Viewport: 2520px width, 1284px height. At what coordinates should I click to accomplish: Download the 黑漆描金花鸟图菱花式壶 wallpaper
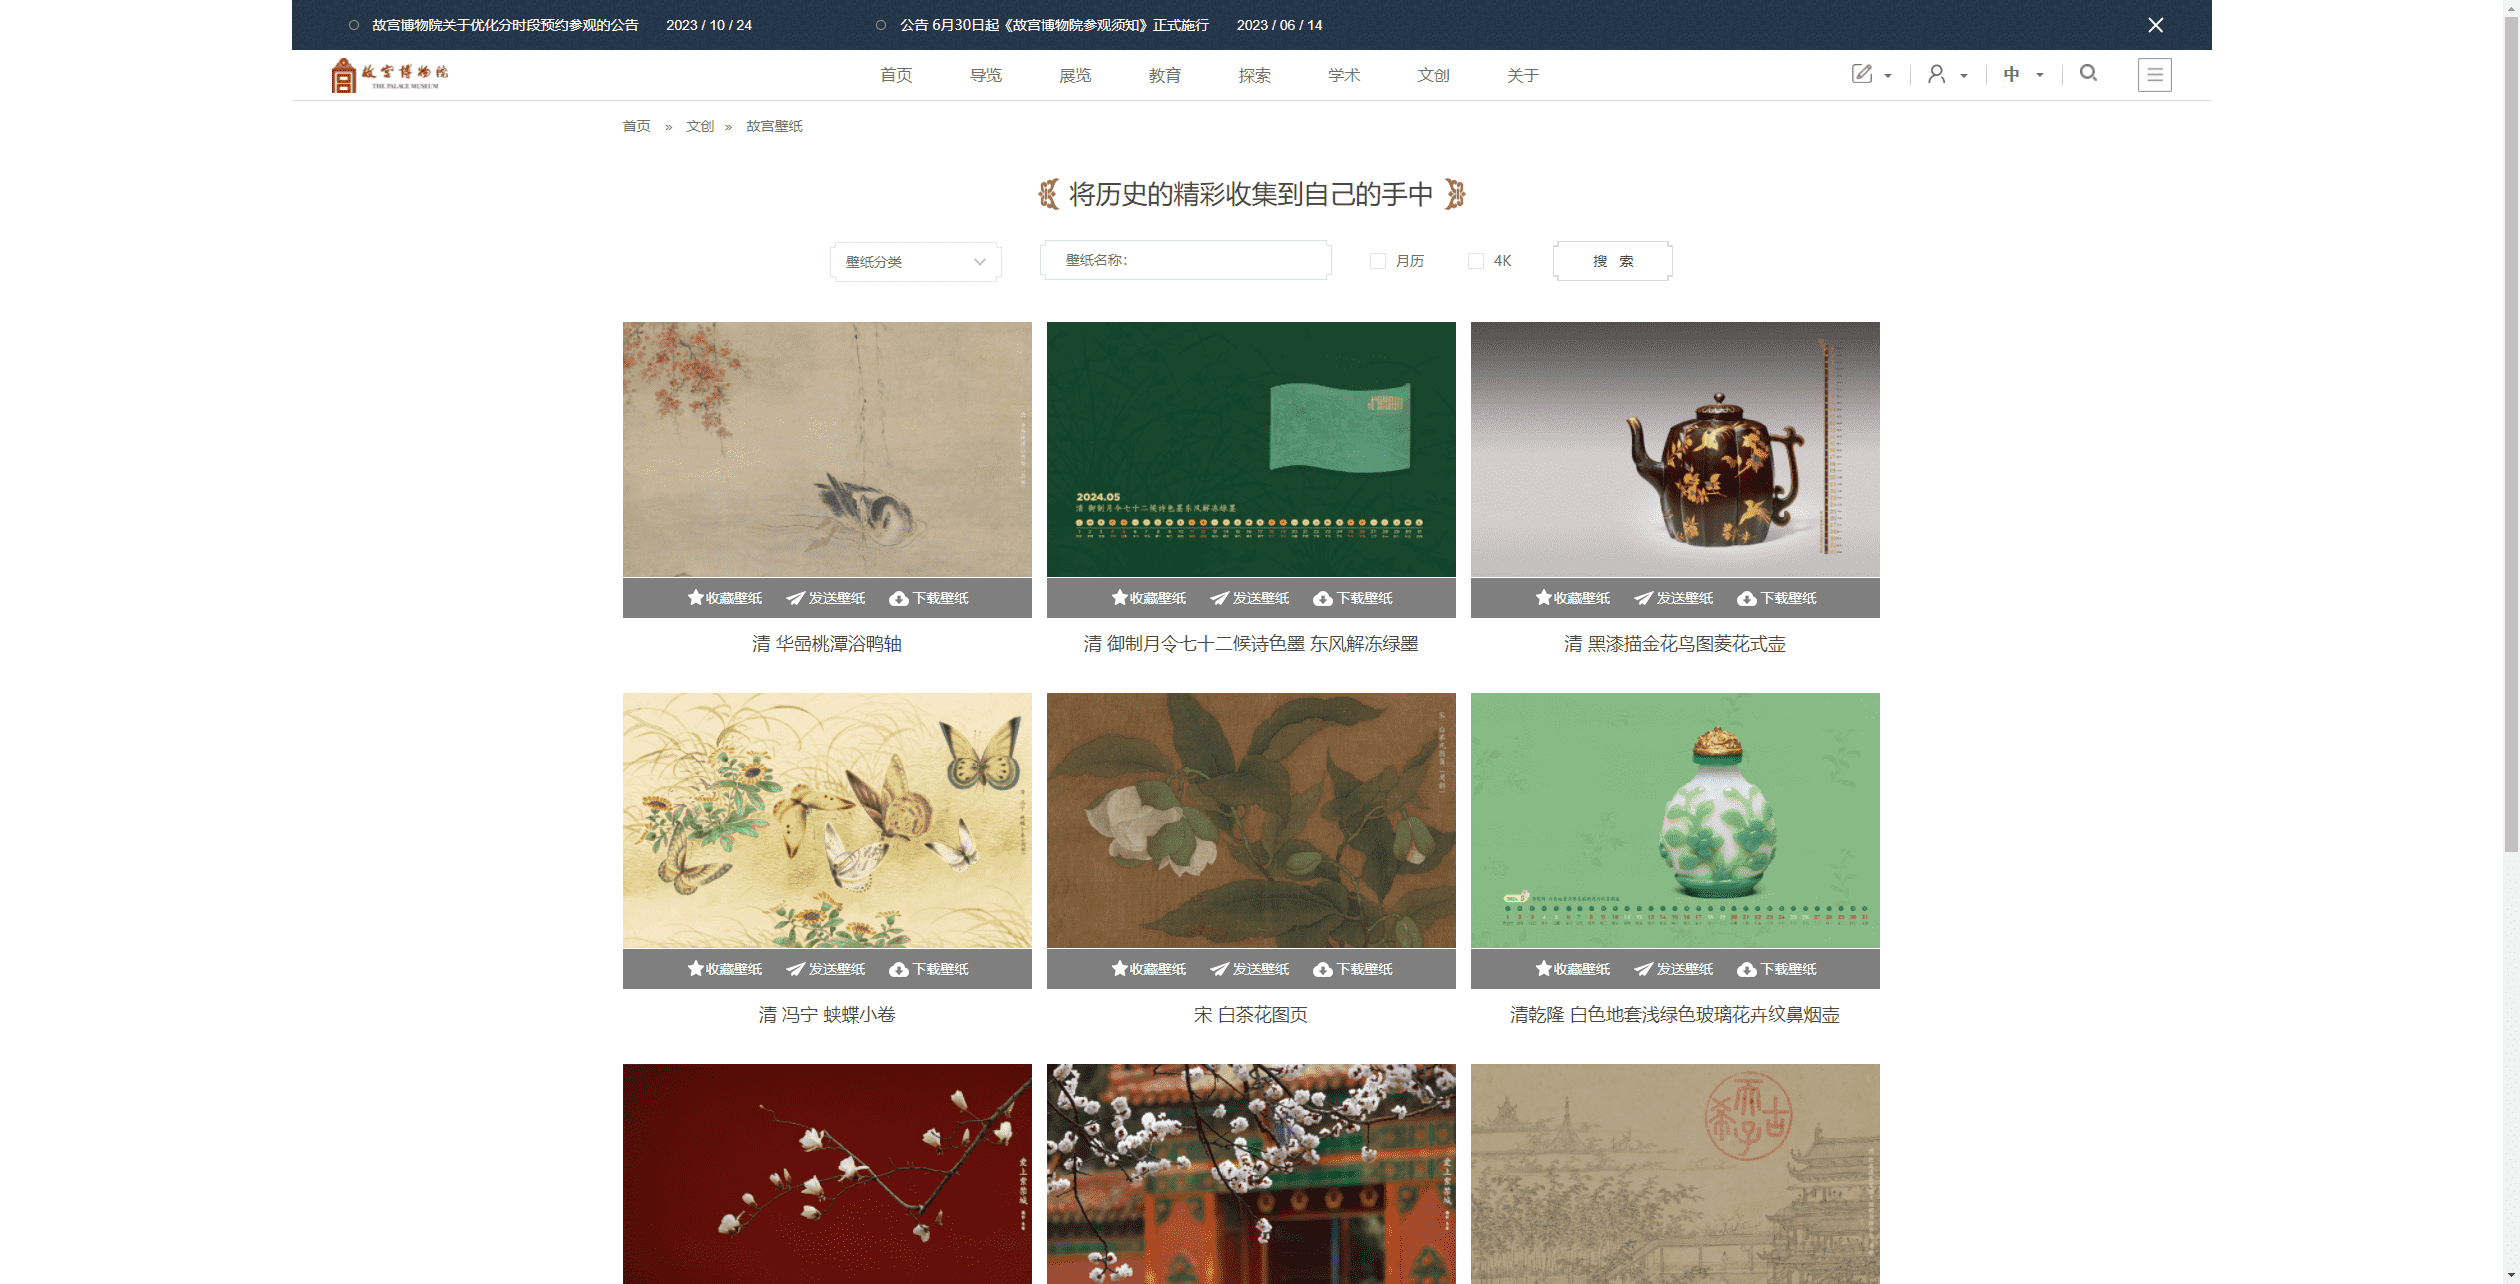point(1777,598)
